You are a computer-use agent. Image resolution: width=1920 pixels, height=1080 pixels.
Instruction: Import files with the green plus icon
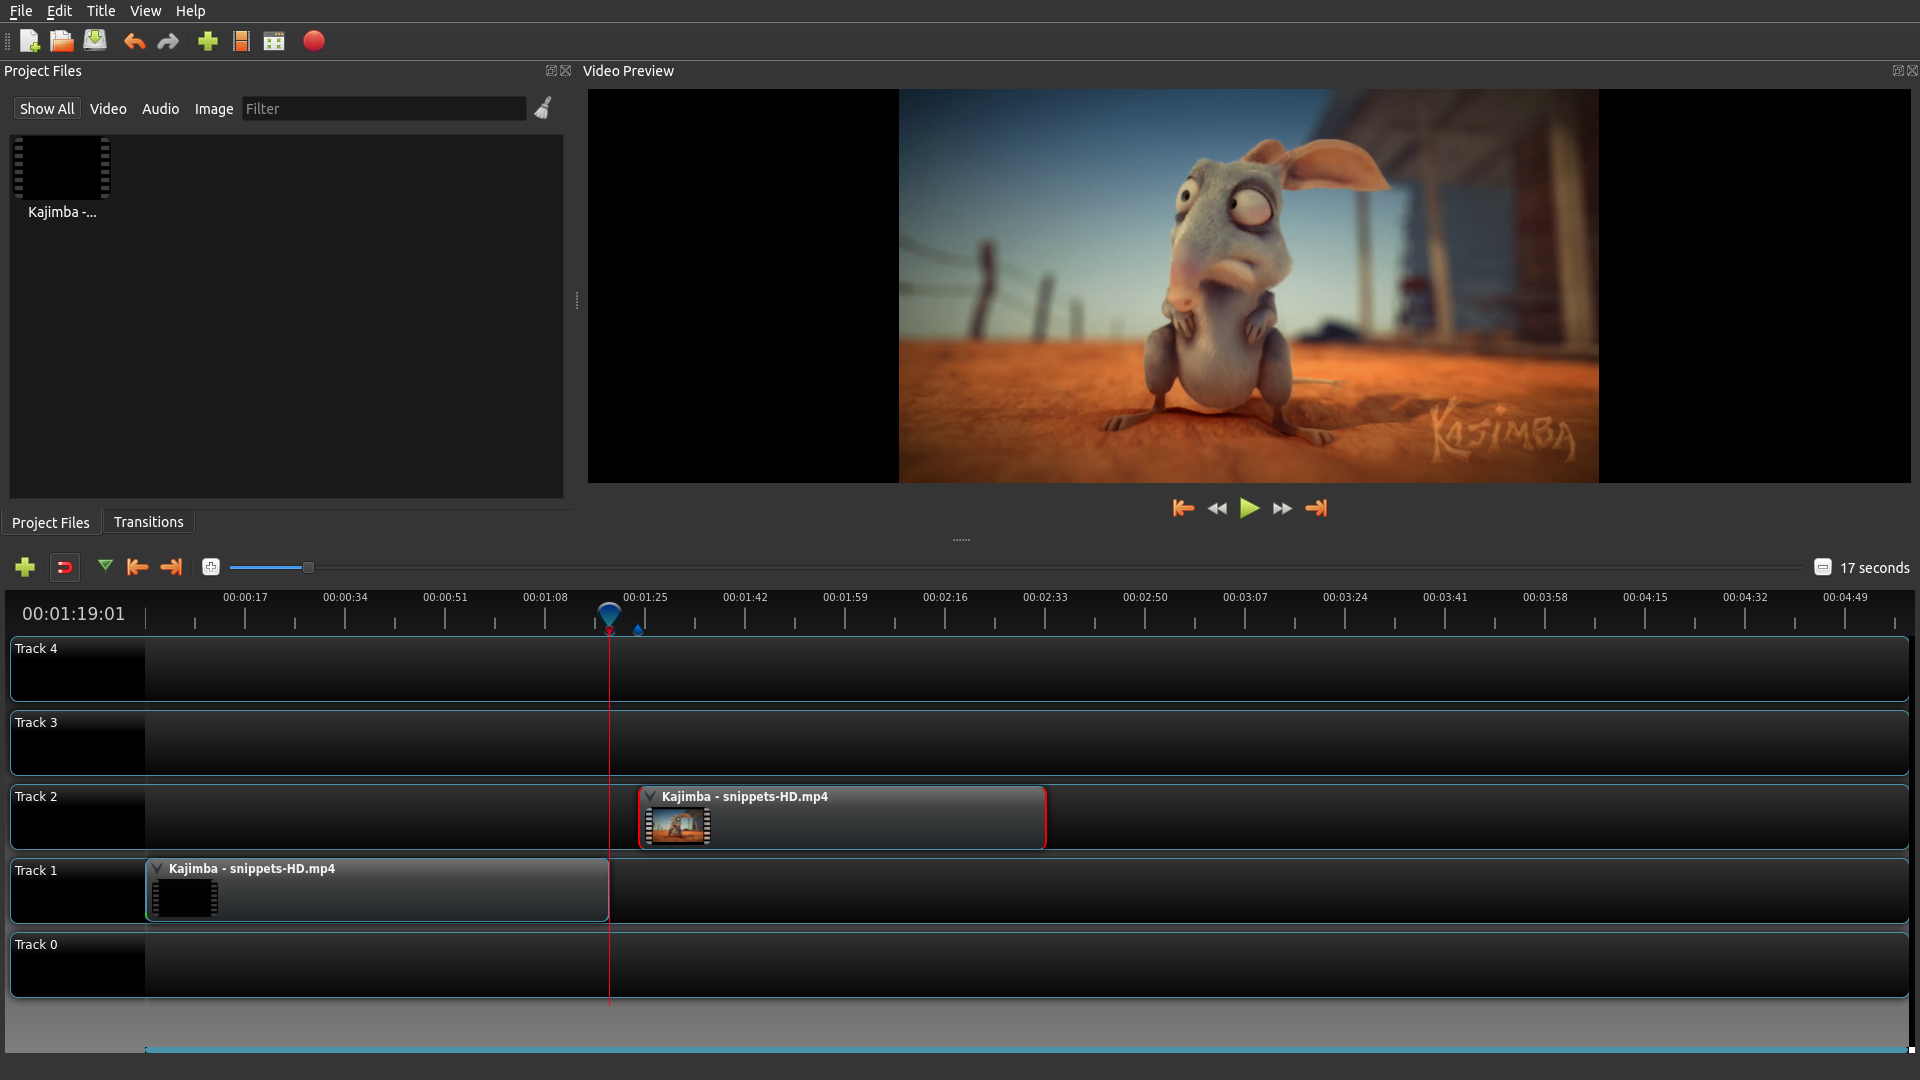pyautogui.click(x=208, y=41)
